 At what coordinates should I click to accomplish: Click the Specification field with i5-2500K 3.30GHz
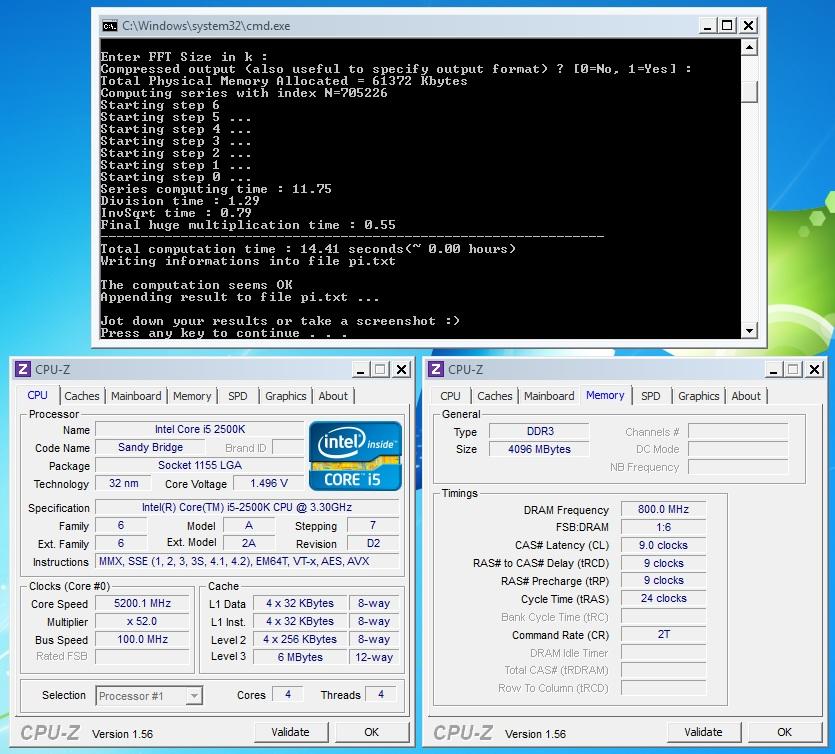(x=247, y=507)
